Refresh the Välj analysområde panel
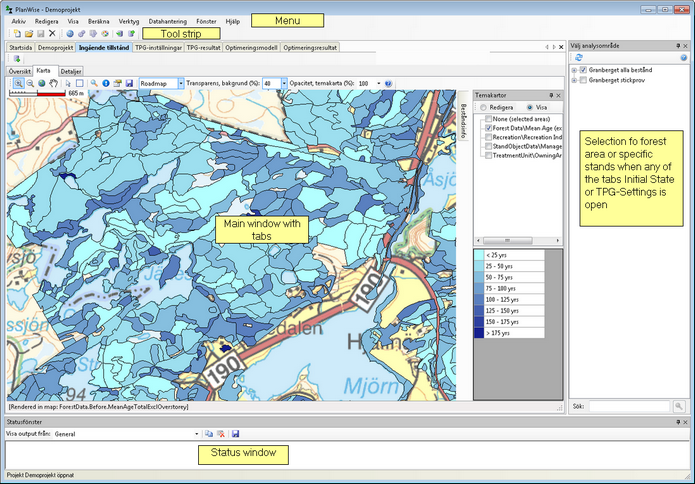This screenshot has height=484, width=695. click(x=579, y=58)
